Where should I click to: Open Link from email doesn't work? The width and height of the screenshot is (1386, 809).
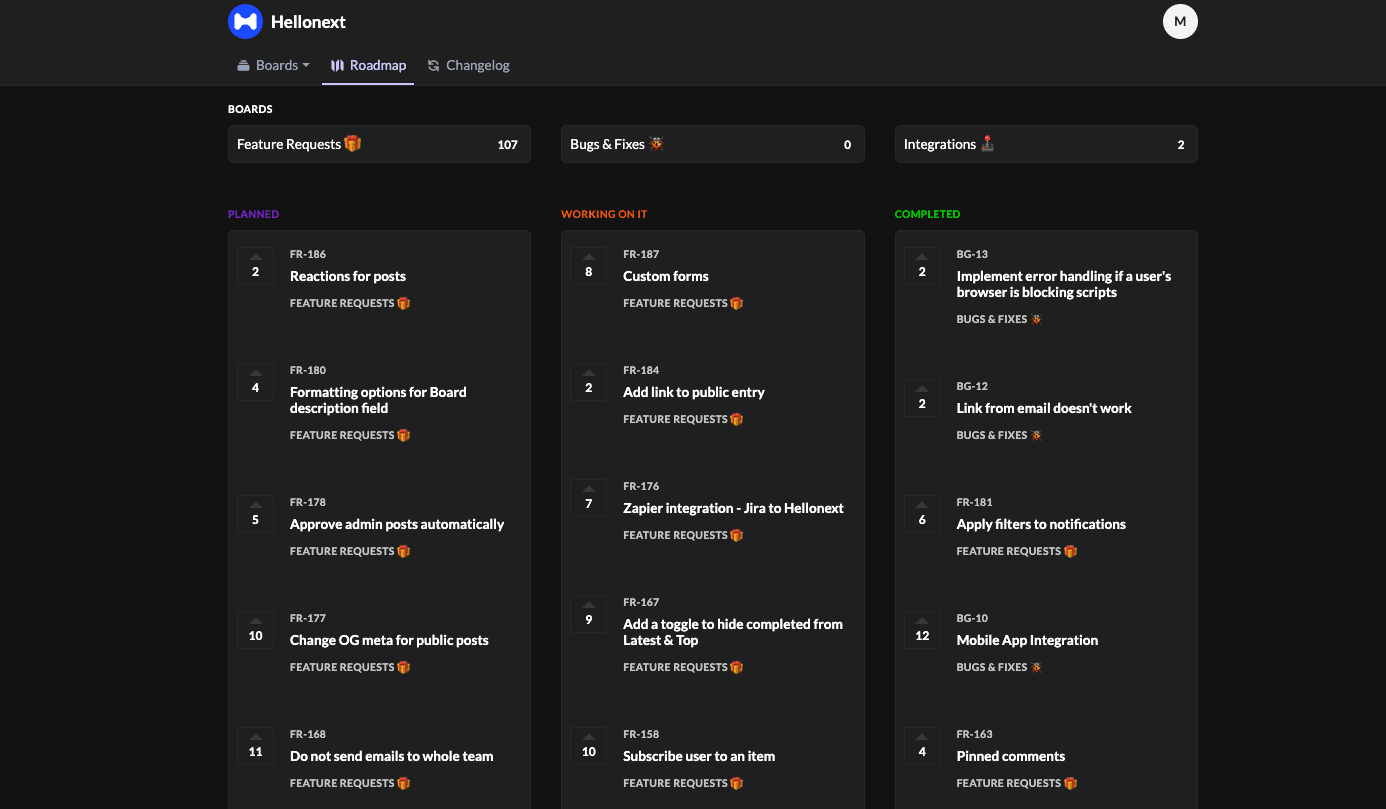pos(1044,408)
